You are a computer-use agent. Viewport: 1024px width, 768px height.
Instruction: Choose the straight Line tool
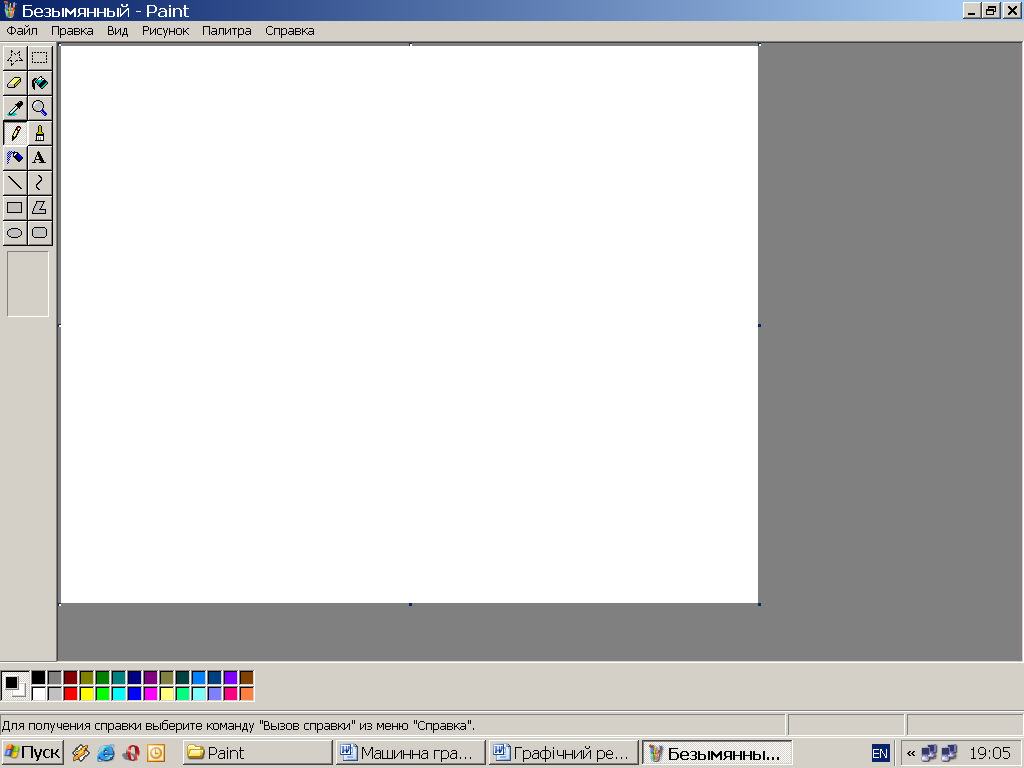click(14, 183)
